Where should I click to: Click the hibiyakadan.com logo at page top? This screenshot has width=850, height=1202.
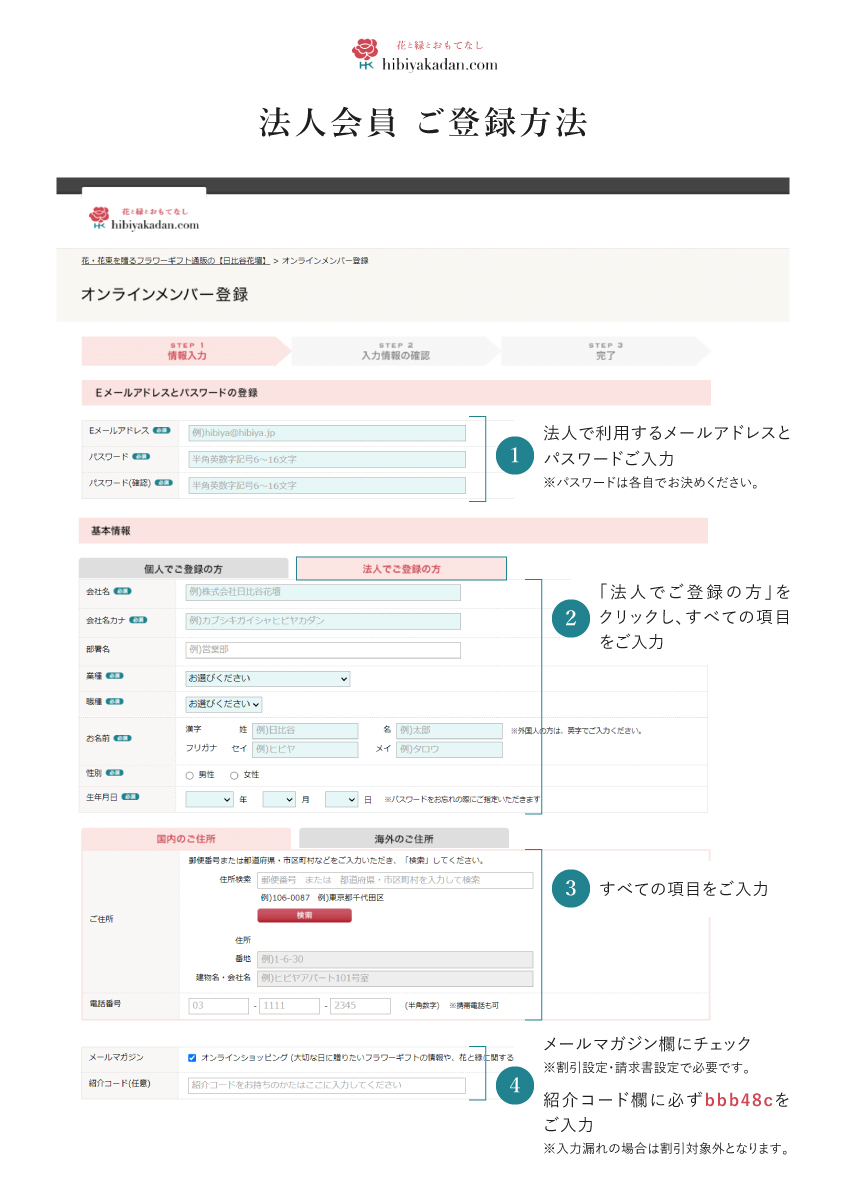(x=424, y=55)
